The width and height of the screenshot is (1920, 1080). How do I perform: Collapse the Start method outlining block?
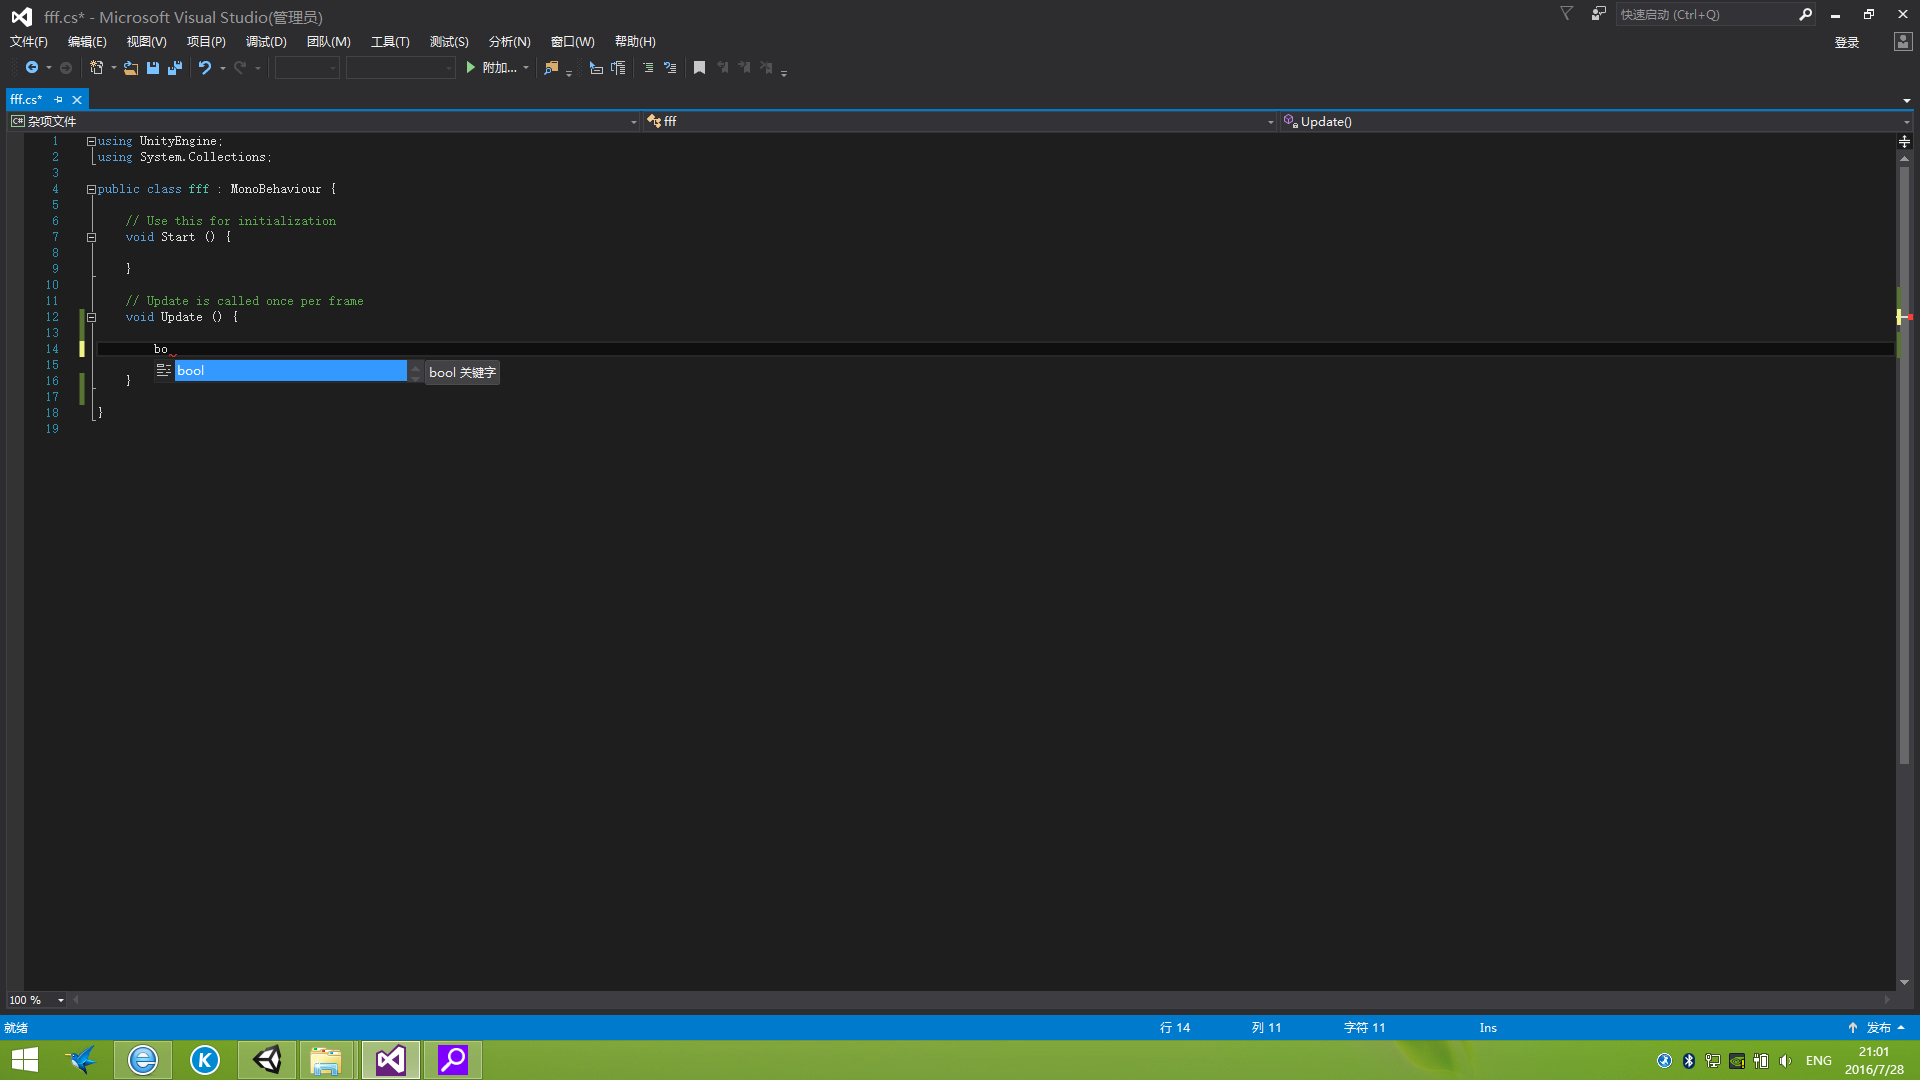tap(91, 237)
